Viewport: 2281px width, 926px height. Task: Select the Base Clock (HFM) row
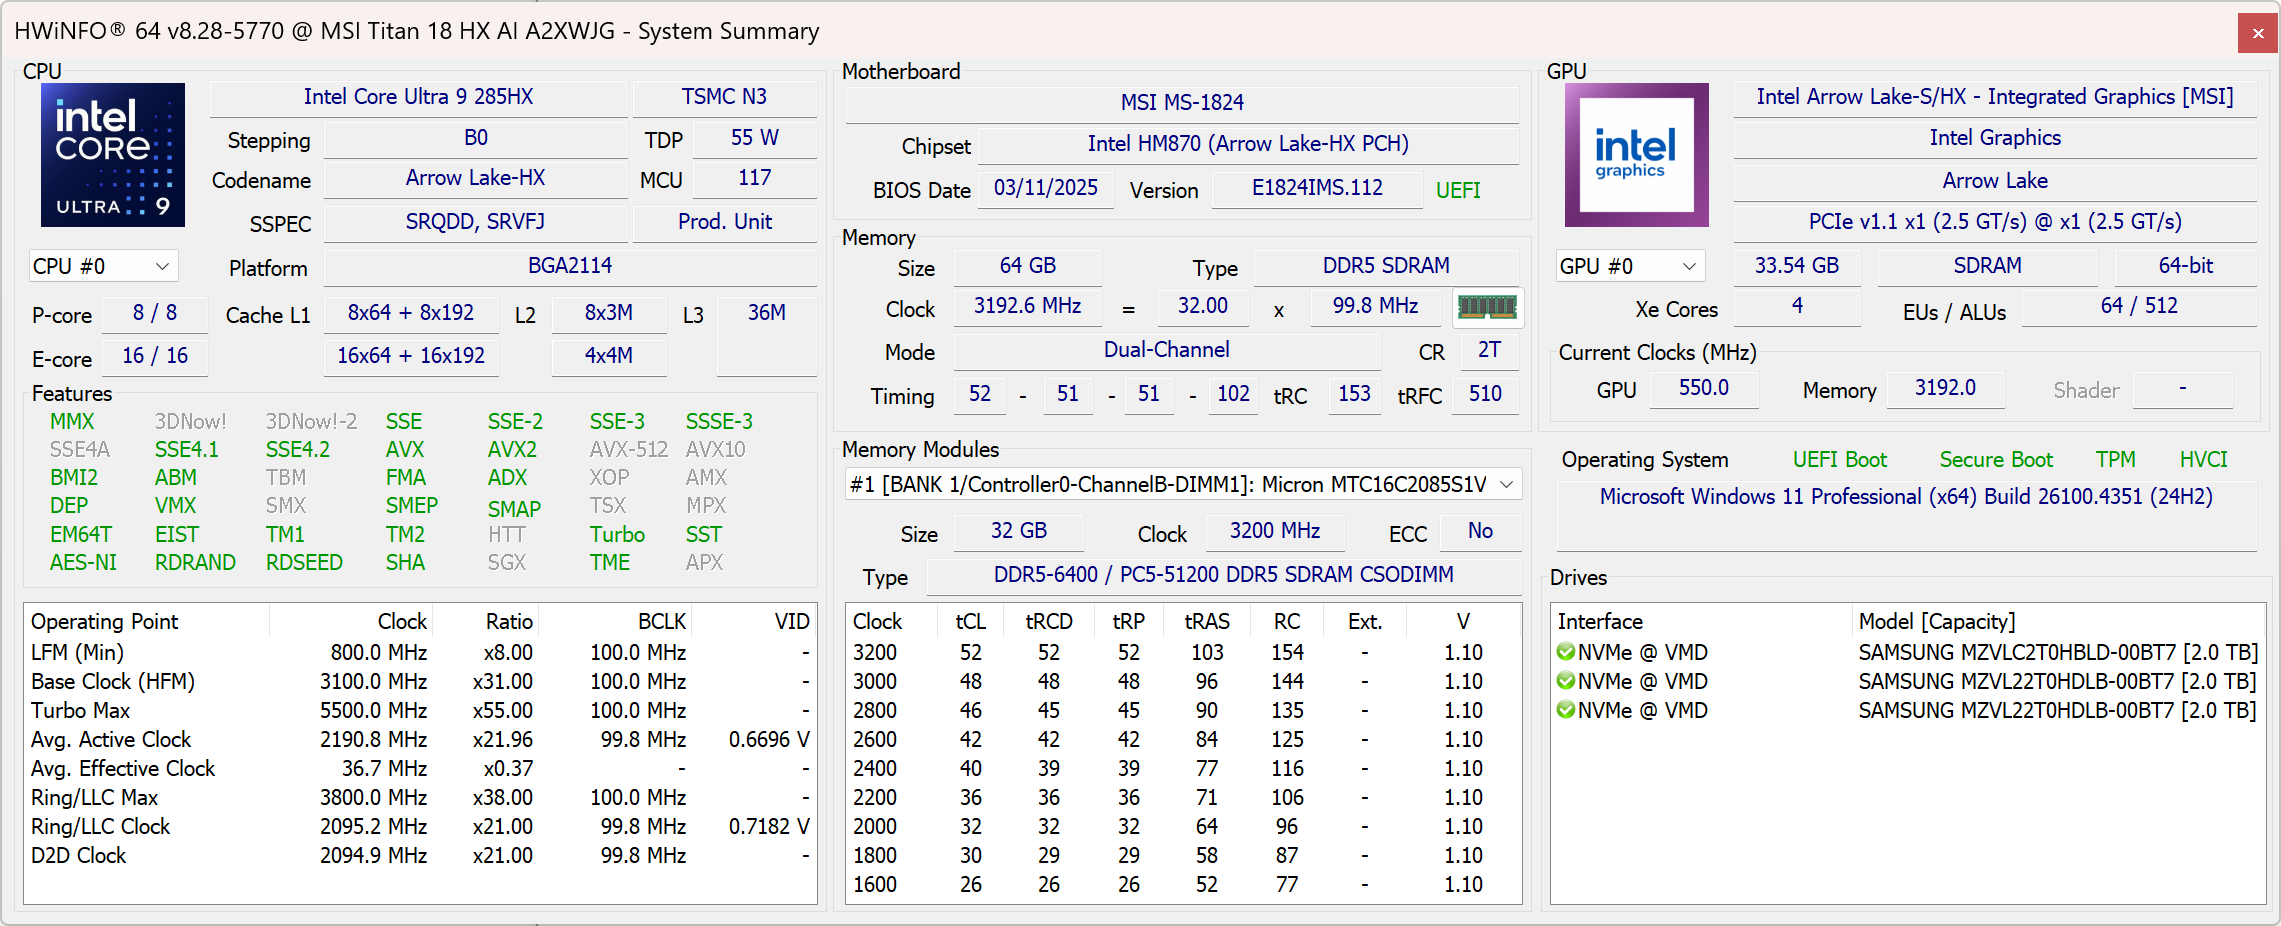420,682
